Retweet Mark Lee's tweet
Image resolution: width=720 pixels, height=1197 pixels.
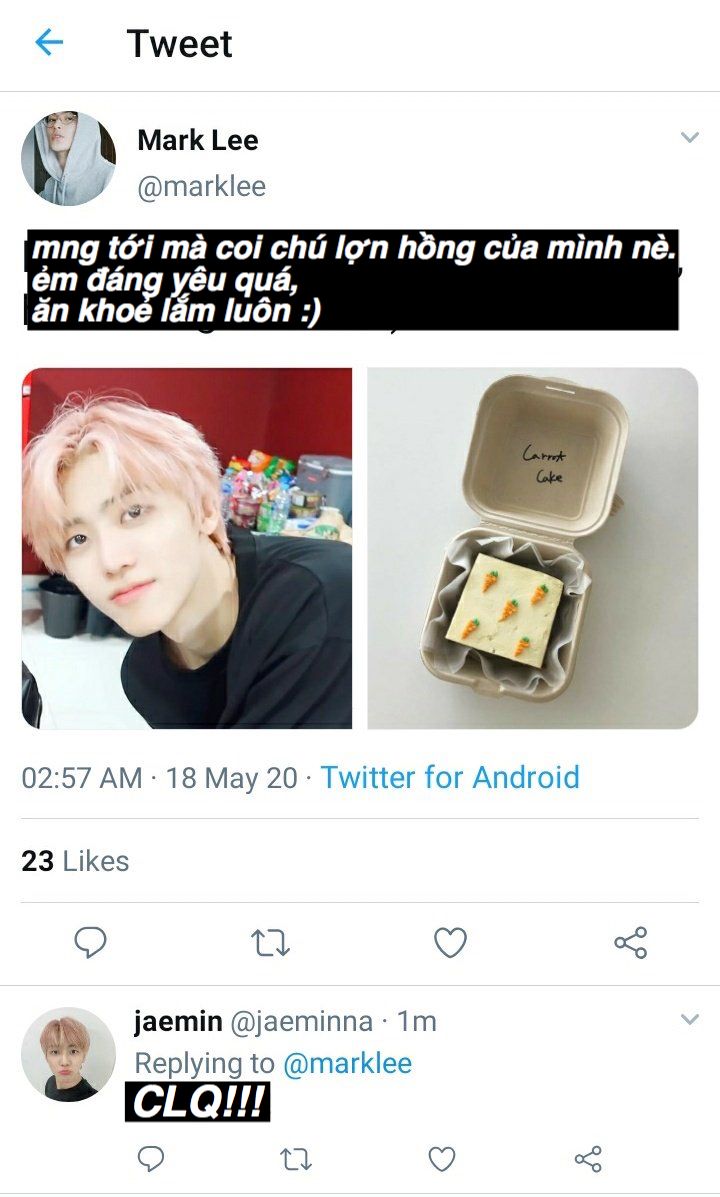coord(270,943)
